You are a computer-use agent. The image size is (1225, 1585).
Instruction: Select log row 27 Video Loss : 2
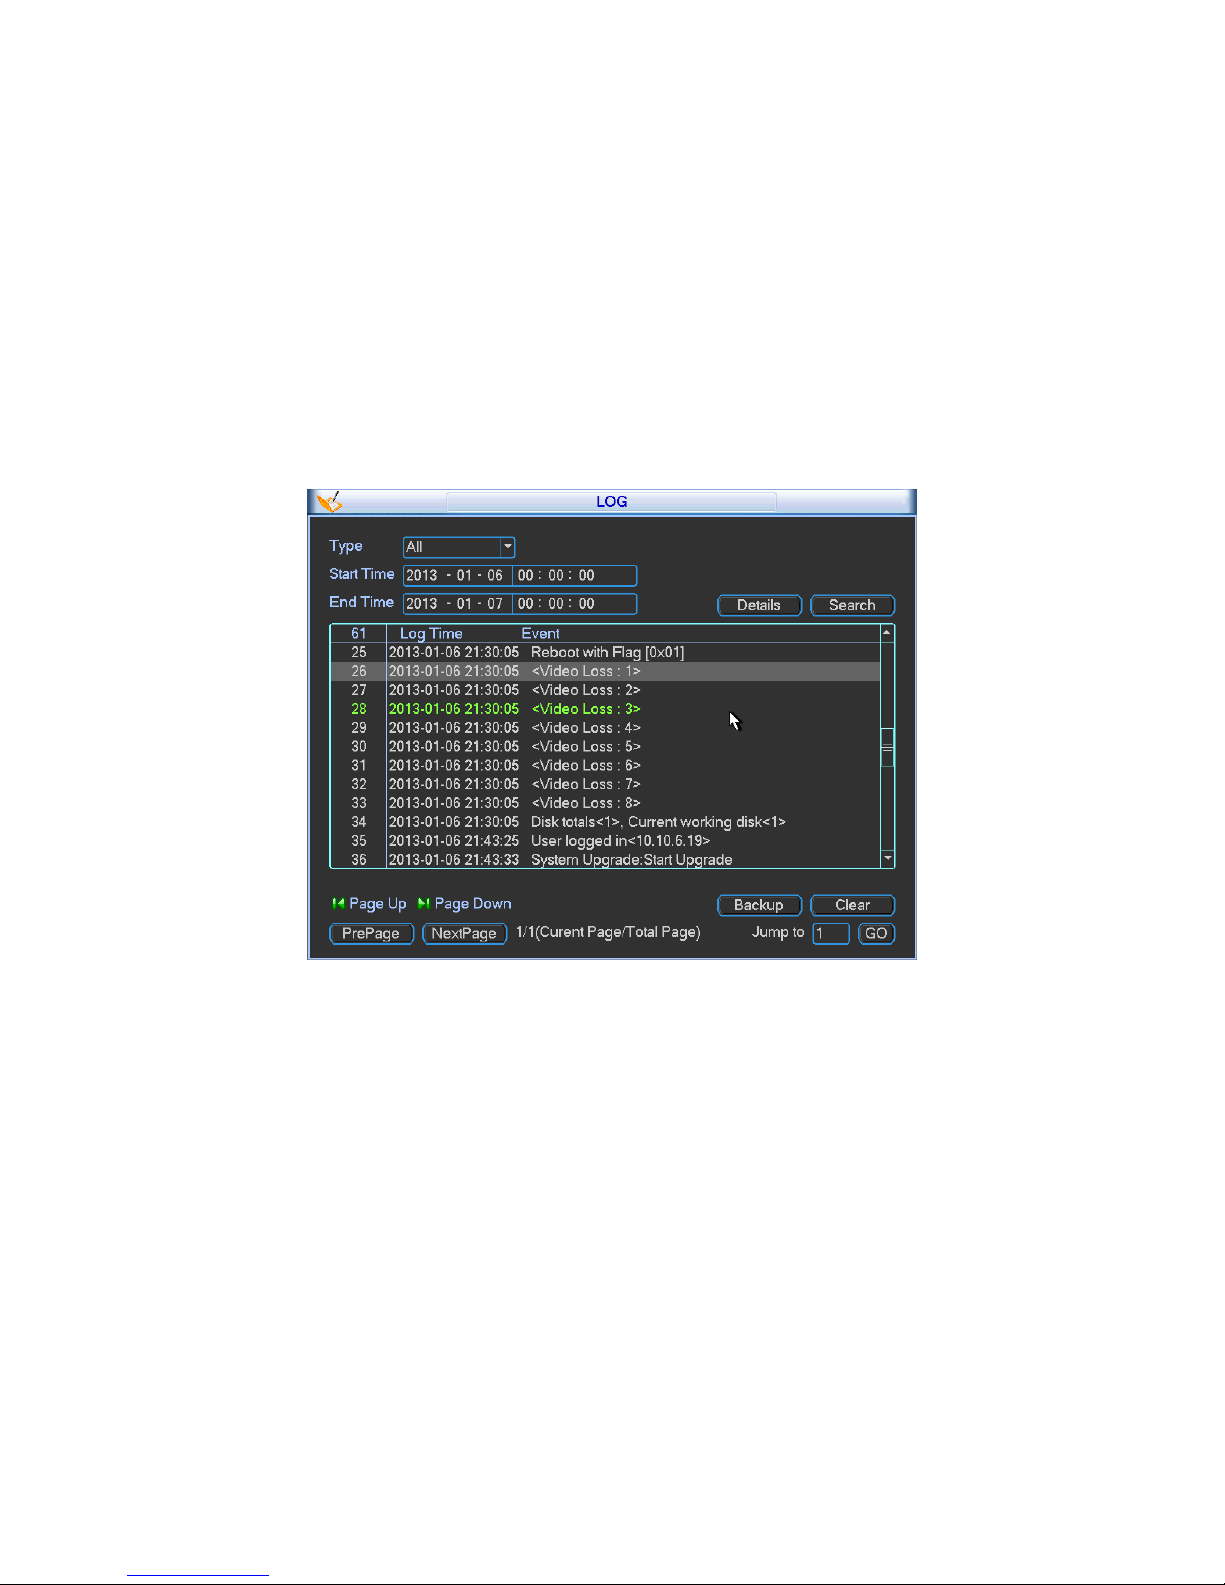click(605, 690)
